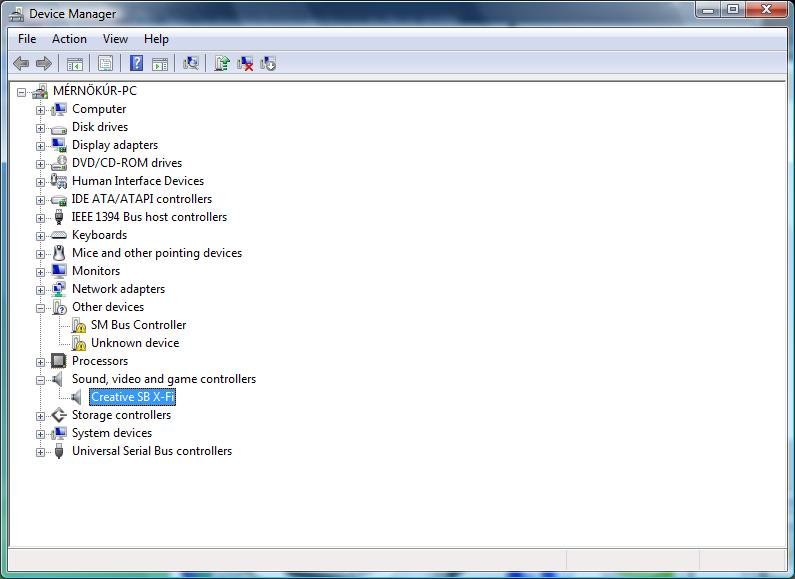The image size is (795, 579).
Task: Open the View menu
Action: [115, 39]
